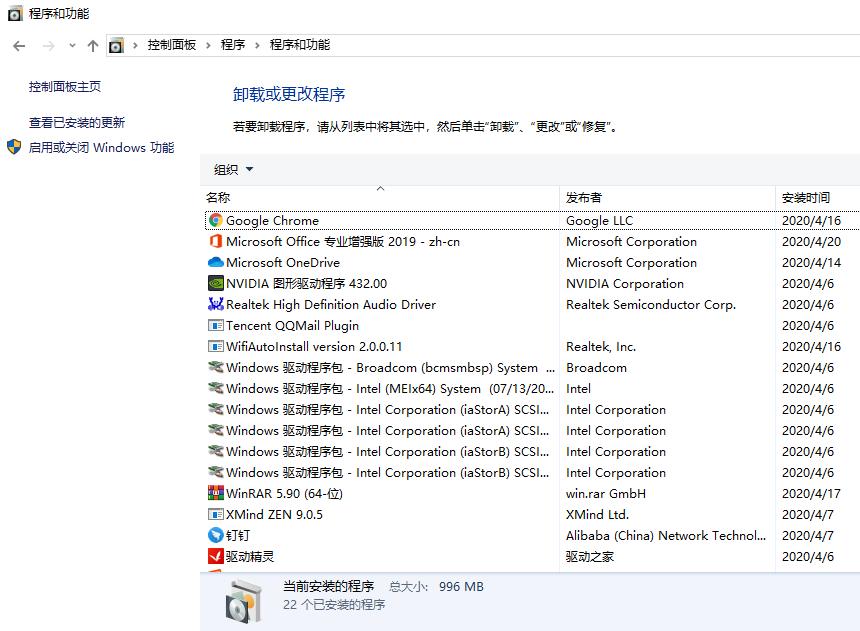
Task: Click the 钉钉 DingTalk icon
Action: coord(215,535)
